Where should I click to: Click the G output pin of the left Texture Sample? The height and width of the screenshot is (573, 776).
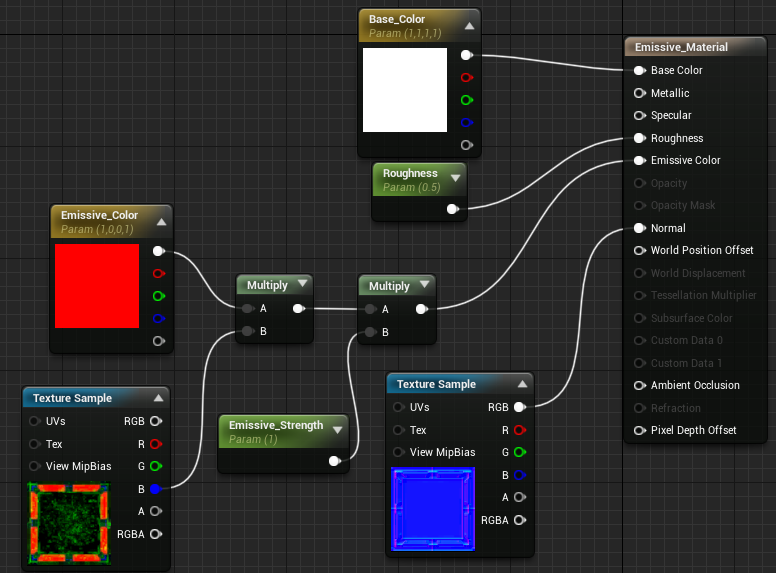tap(156, 466)
